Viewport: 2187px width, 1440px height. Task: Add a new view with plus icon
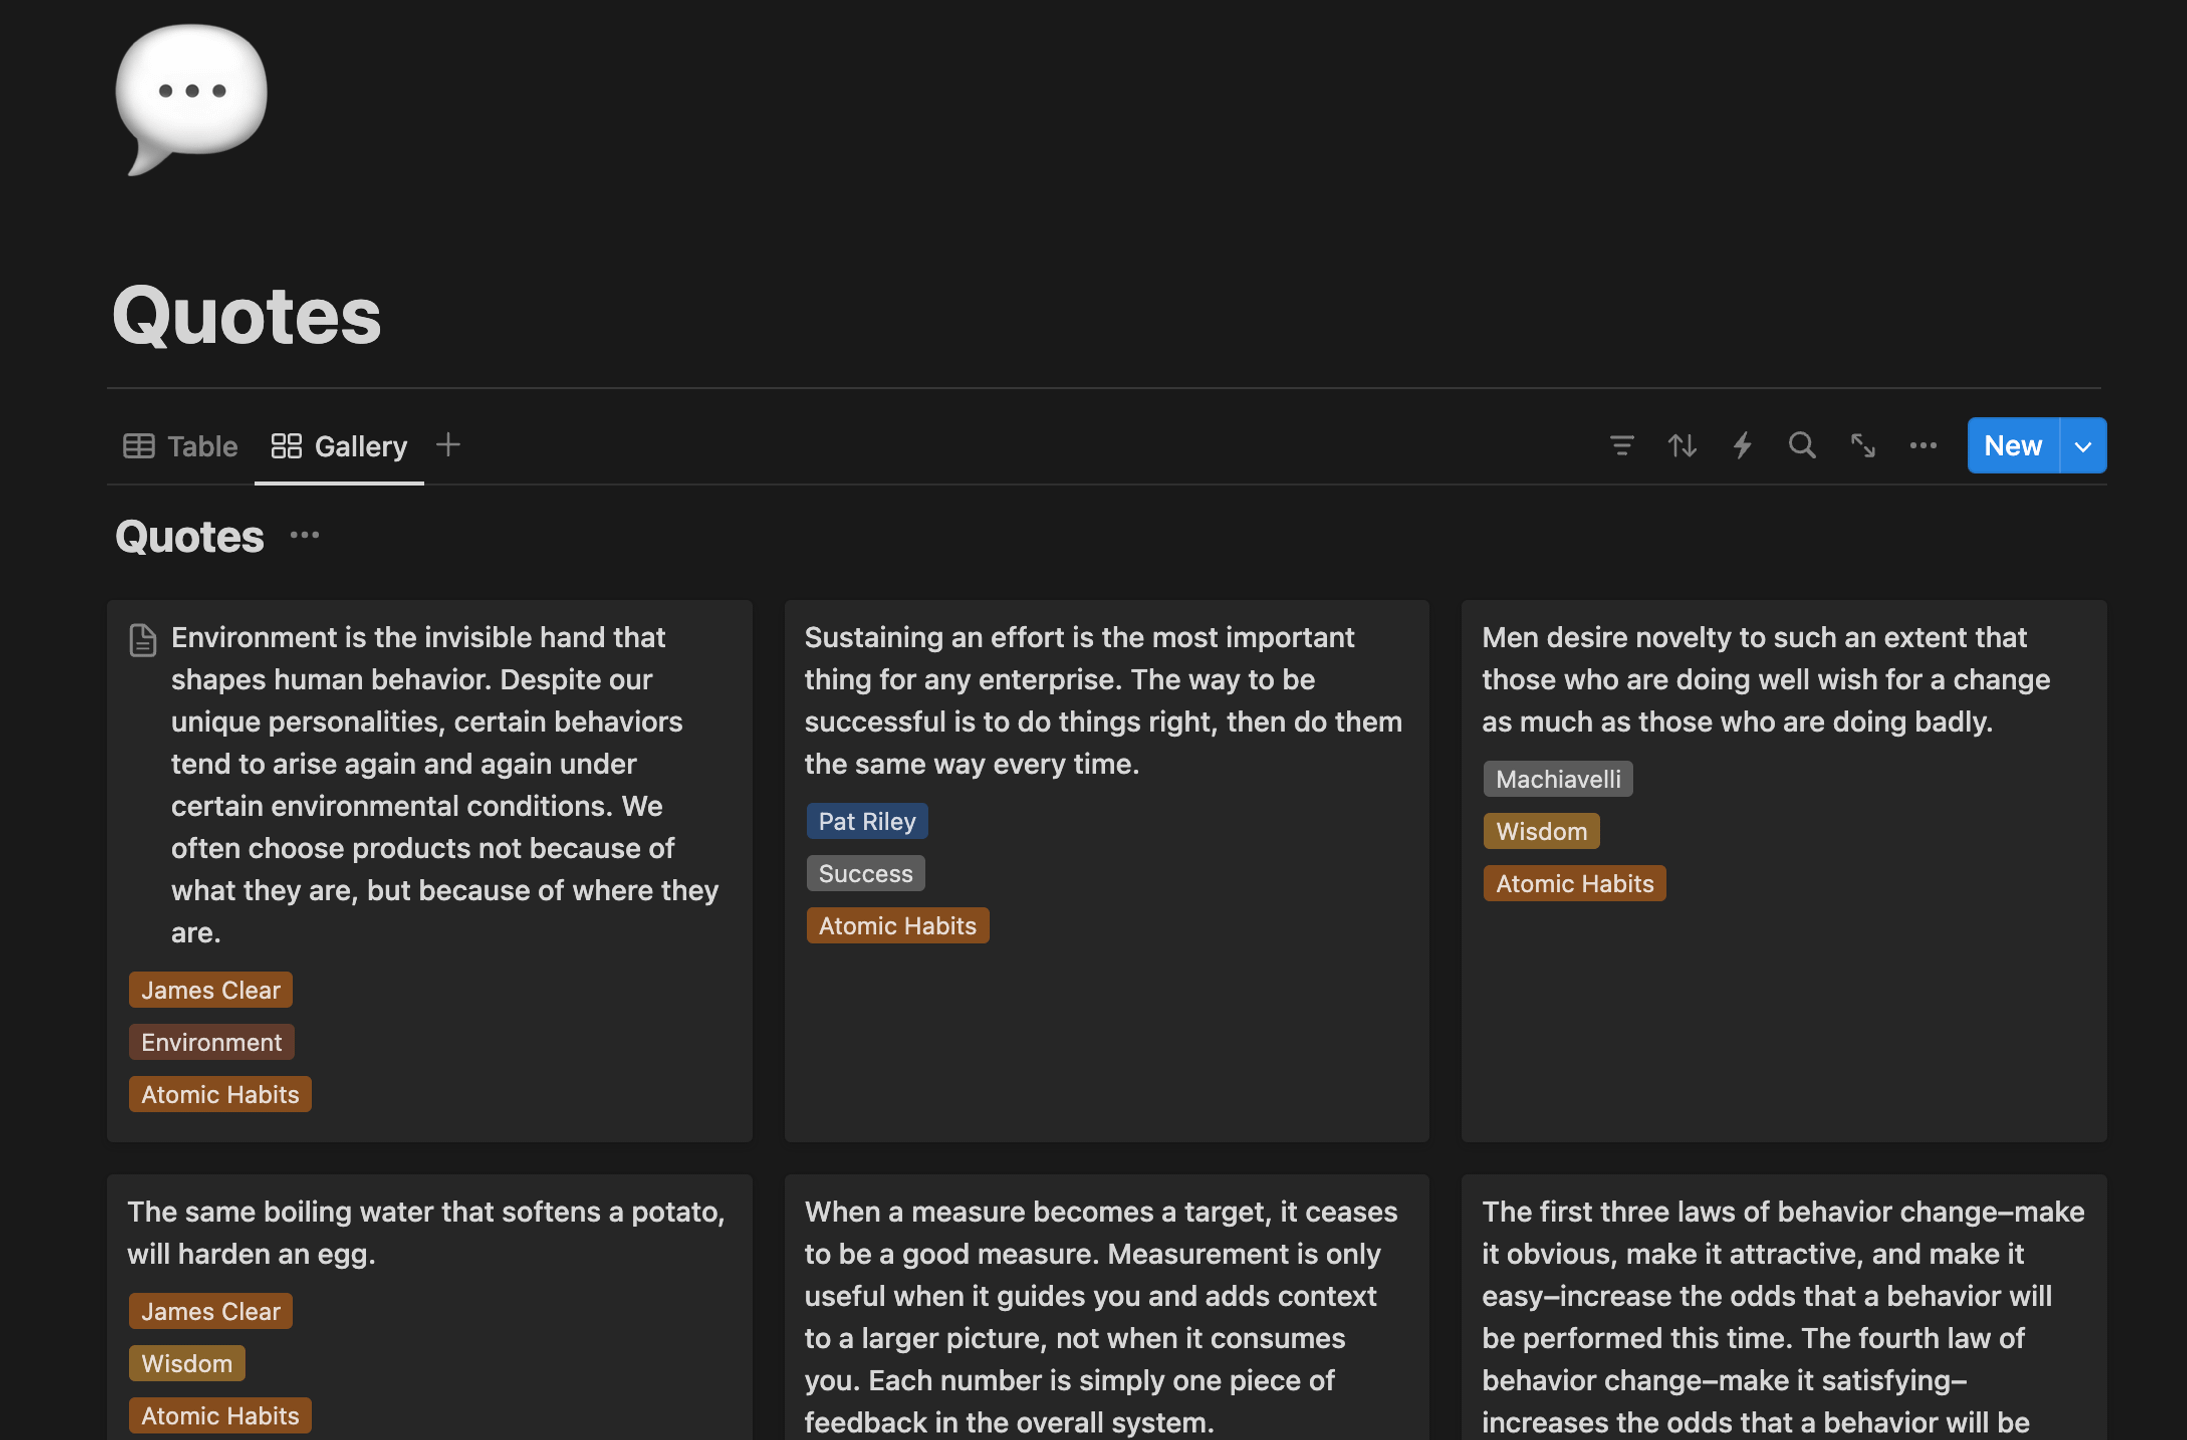click(x=448, y=445)
